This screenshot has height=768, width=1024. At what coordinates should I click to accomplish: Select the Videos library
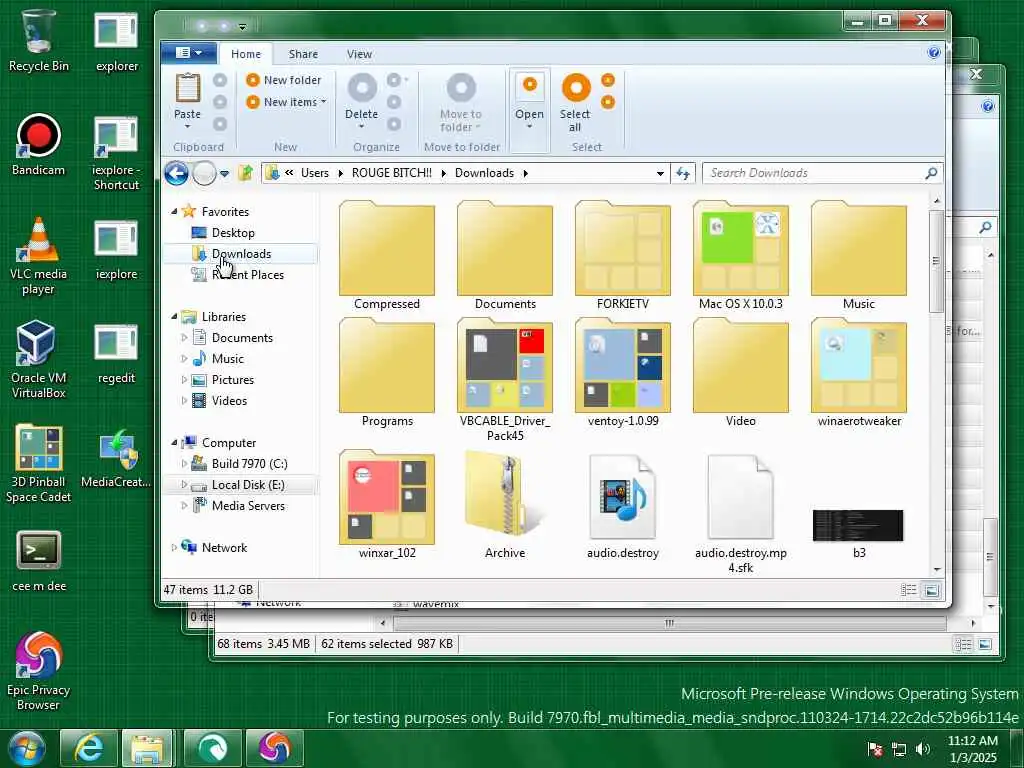coord(229,400)
